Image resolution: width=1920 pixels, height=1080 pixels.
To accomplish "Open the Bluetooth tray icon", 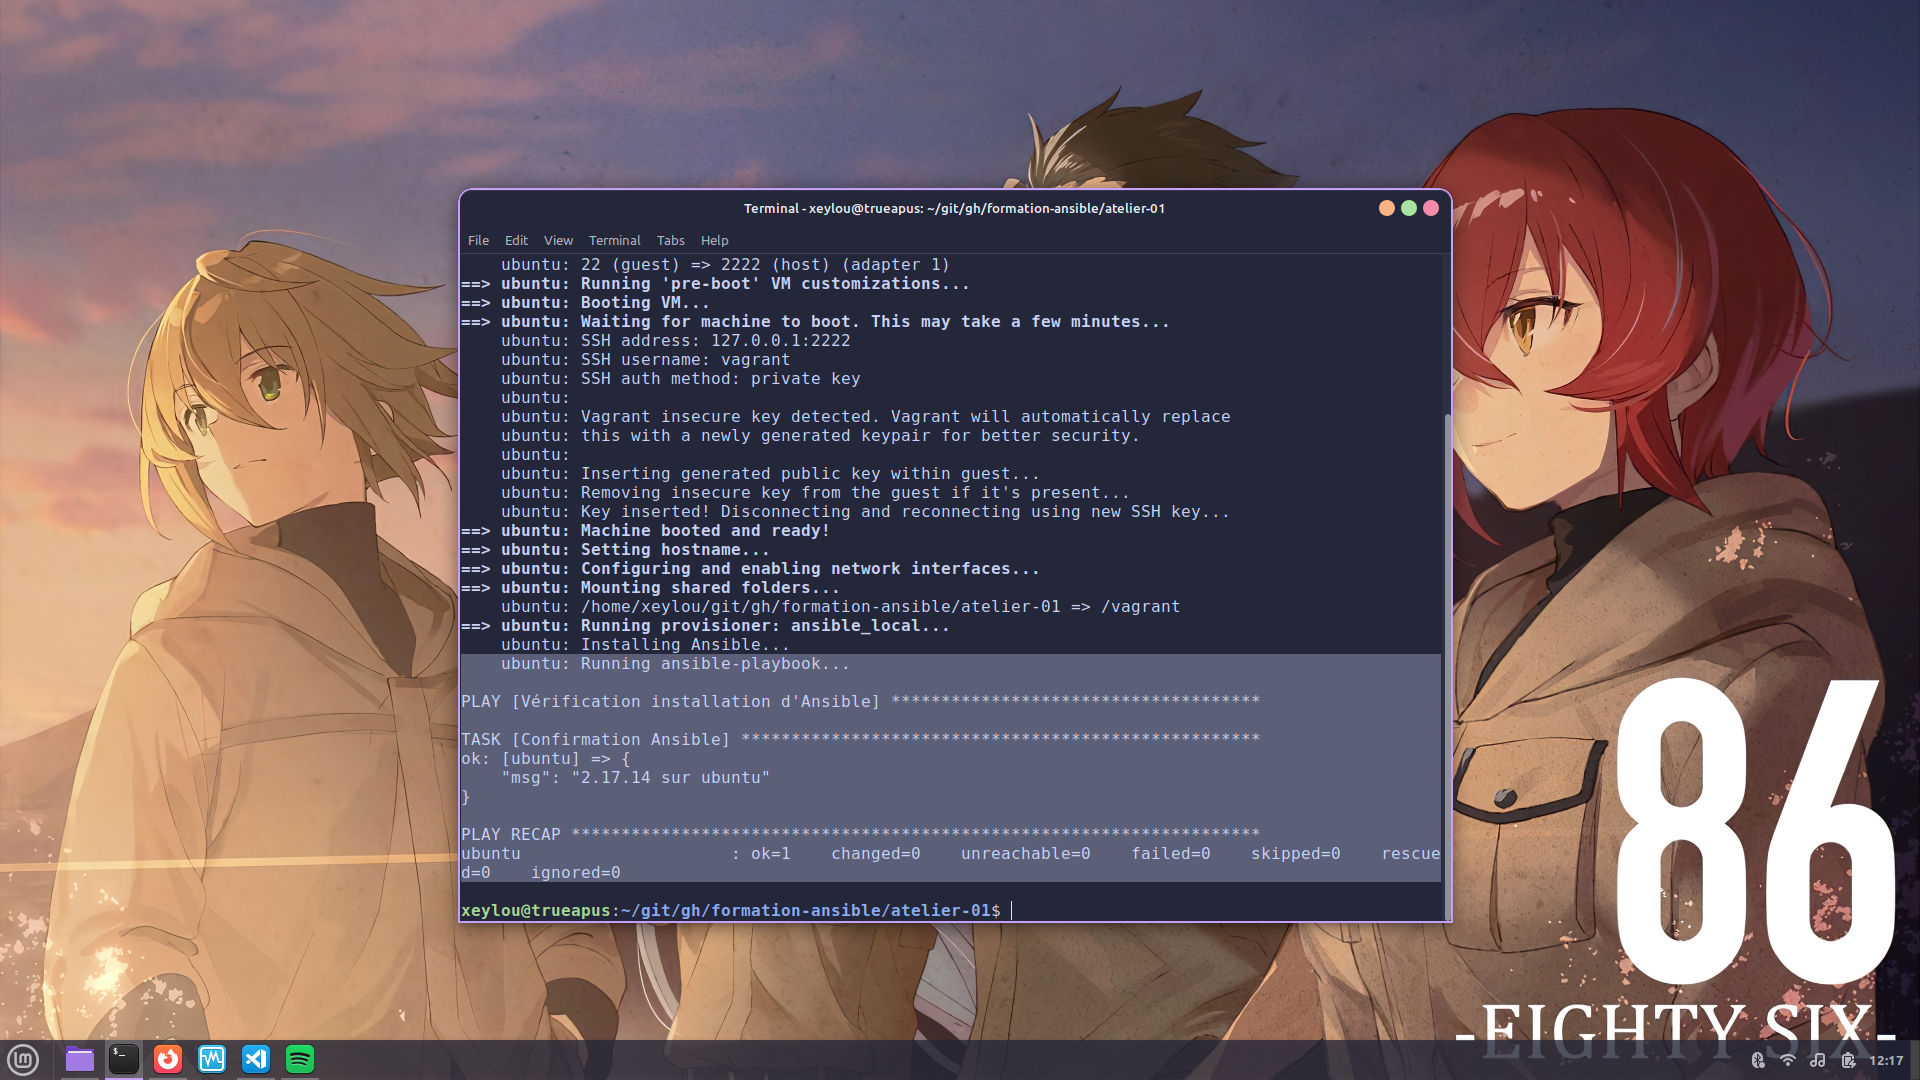I will (1758, 1060).
